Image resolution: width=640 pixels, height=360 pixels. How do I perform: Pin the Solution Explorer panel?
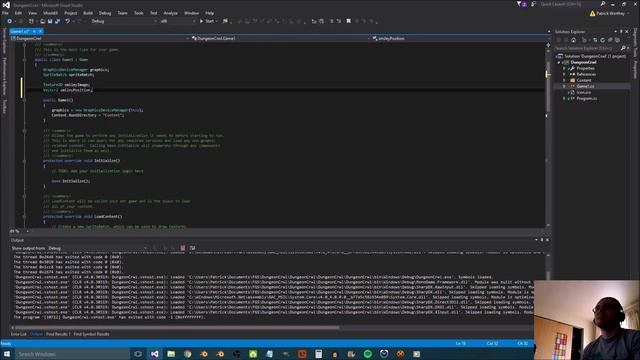[x=621, y=31]
